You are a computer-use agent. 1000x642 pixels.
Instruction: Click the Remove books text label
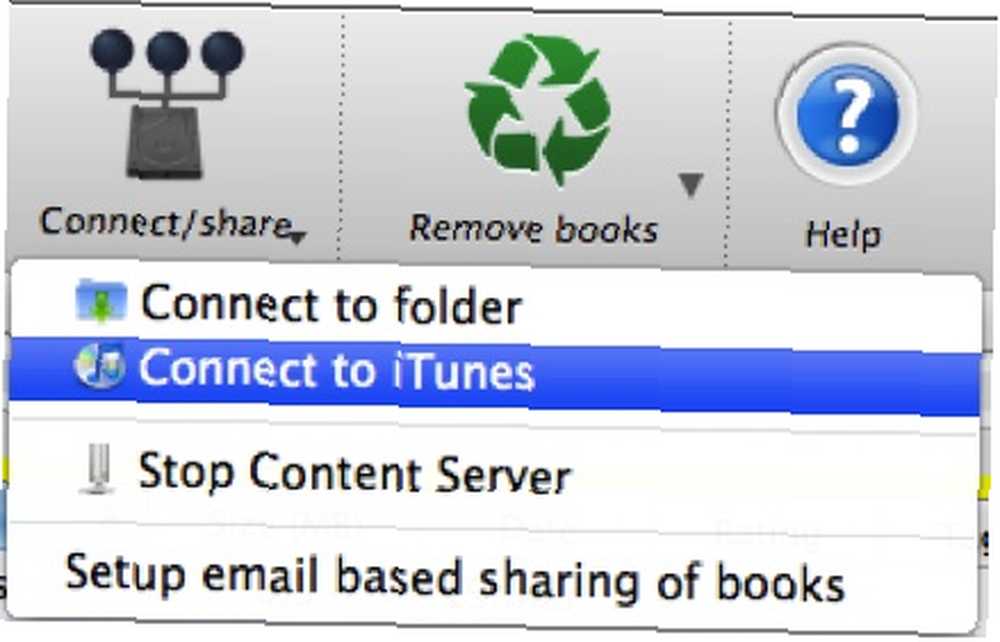pyautogui.click(x=533, y=229)
